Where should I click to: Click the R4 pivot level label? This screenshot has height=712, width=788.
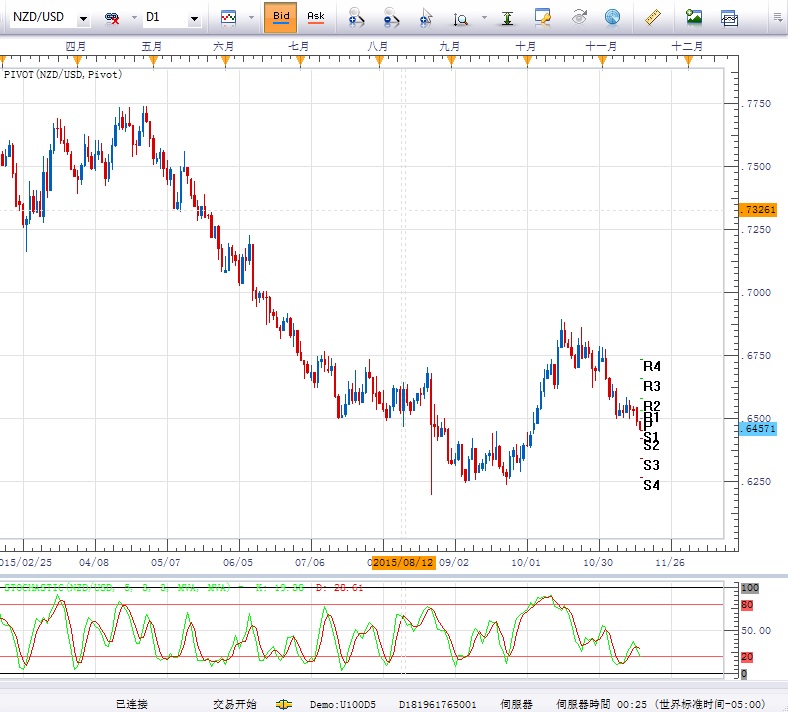click(x=652, y=367)
